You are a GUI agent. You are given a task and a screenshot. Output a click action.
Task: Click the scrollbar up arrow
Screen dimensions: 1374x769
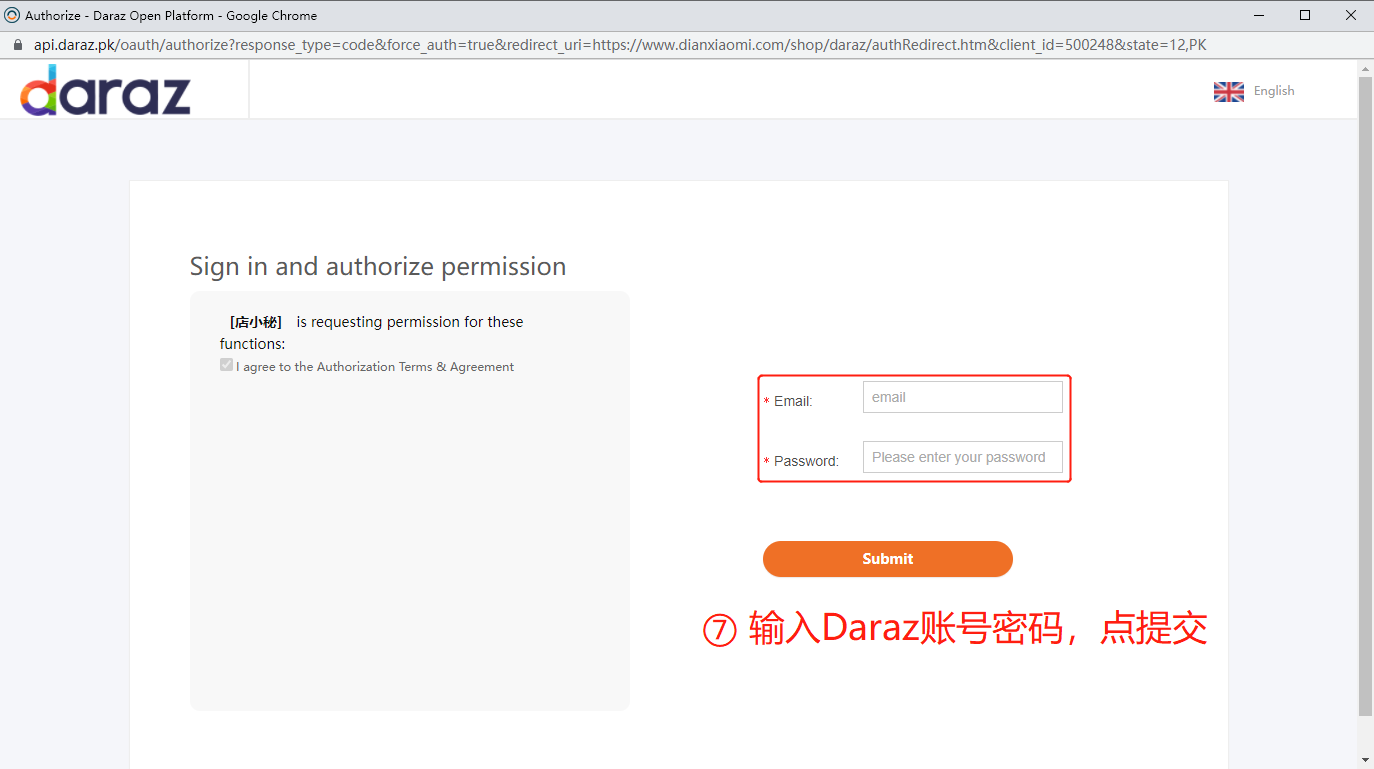[x=1365, y=68]
